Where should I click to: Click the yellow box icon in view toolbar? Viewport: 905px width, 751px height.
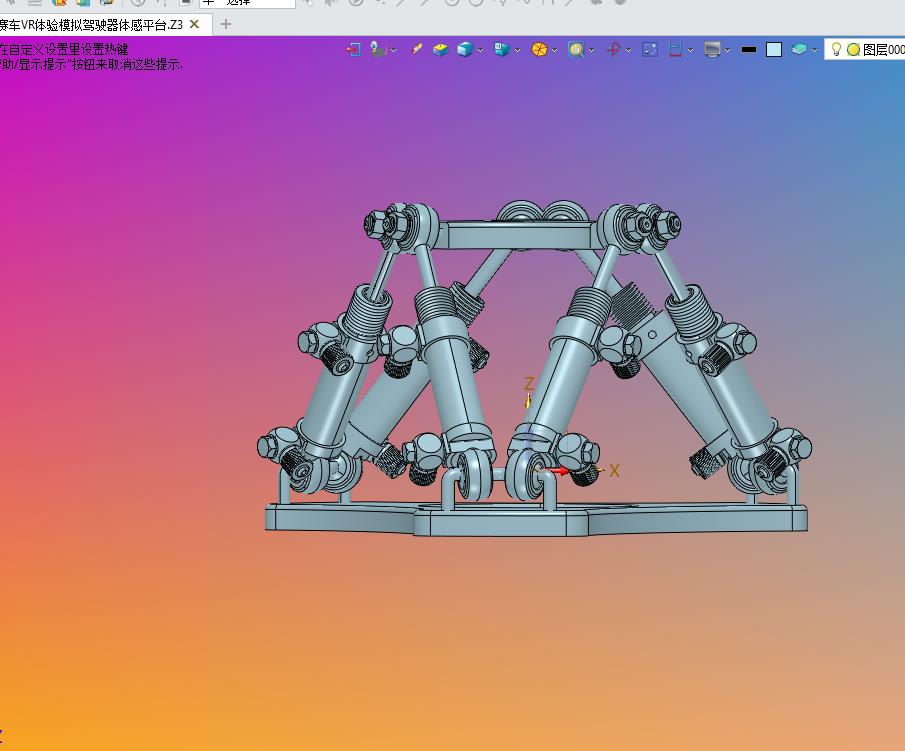[x=440, y=49]
